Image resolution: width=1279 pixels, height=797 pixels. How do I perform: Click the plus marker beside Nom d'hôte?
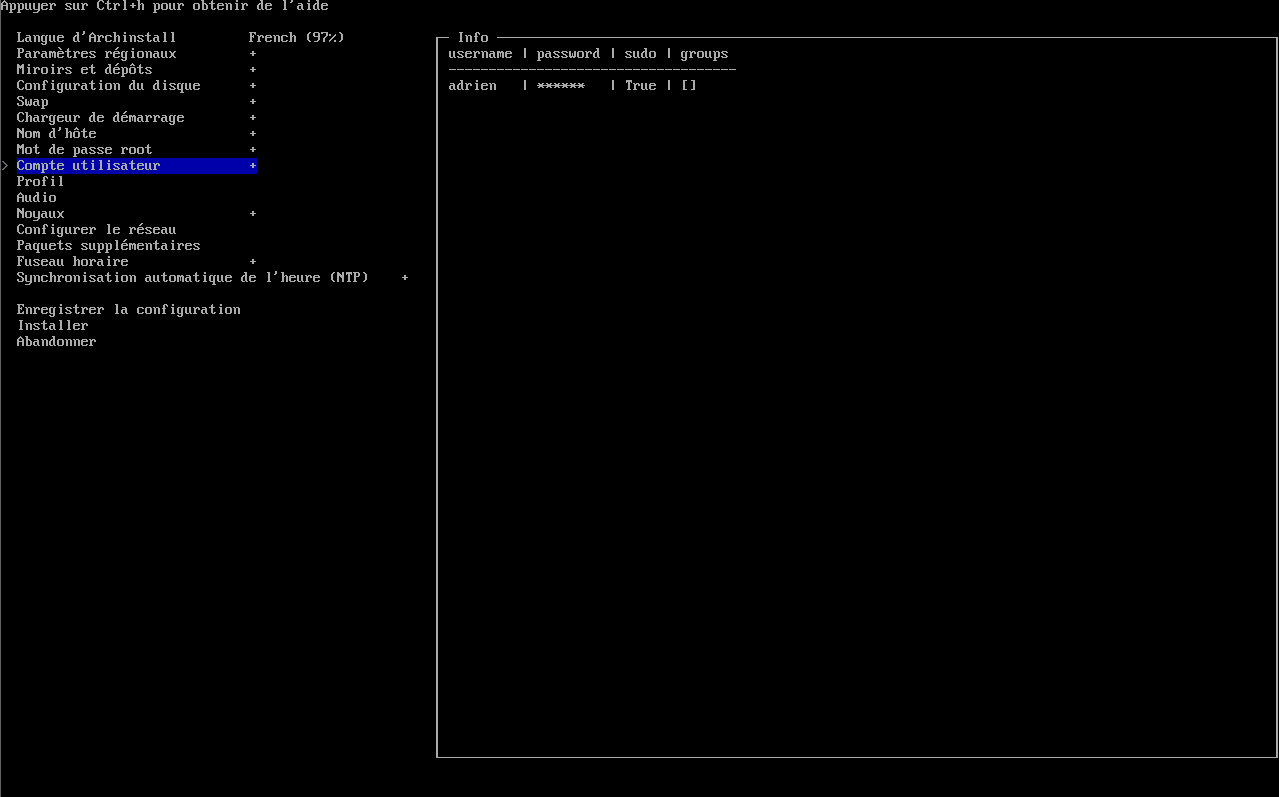[x=253, y=133]
